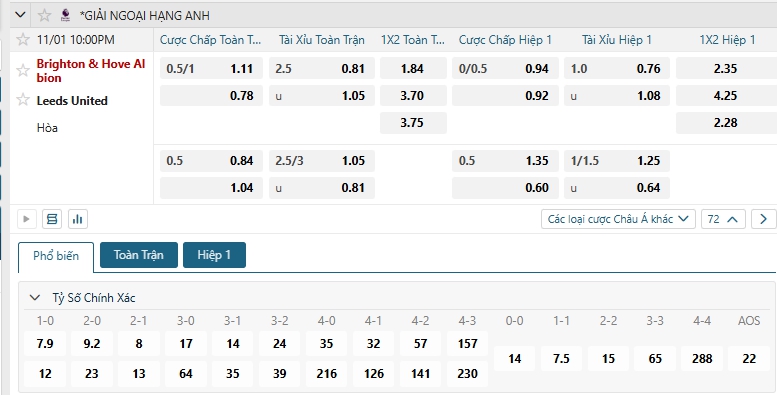Star Brighton & Hove Albion team

point(23,70)
